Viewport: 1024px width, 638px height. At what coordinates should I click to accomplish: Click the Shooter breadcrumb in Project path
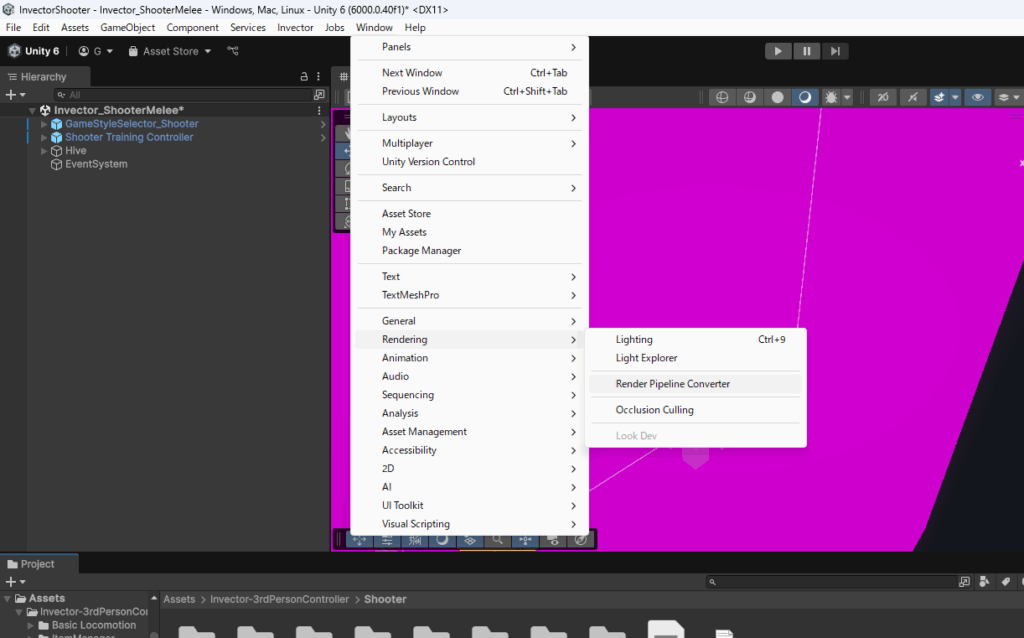tap(385, 600)
